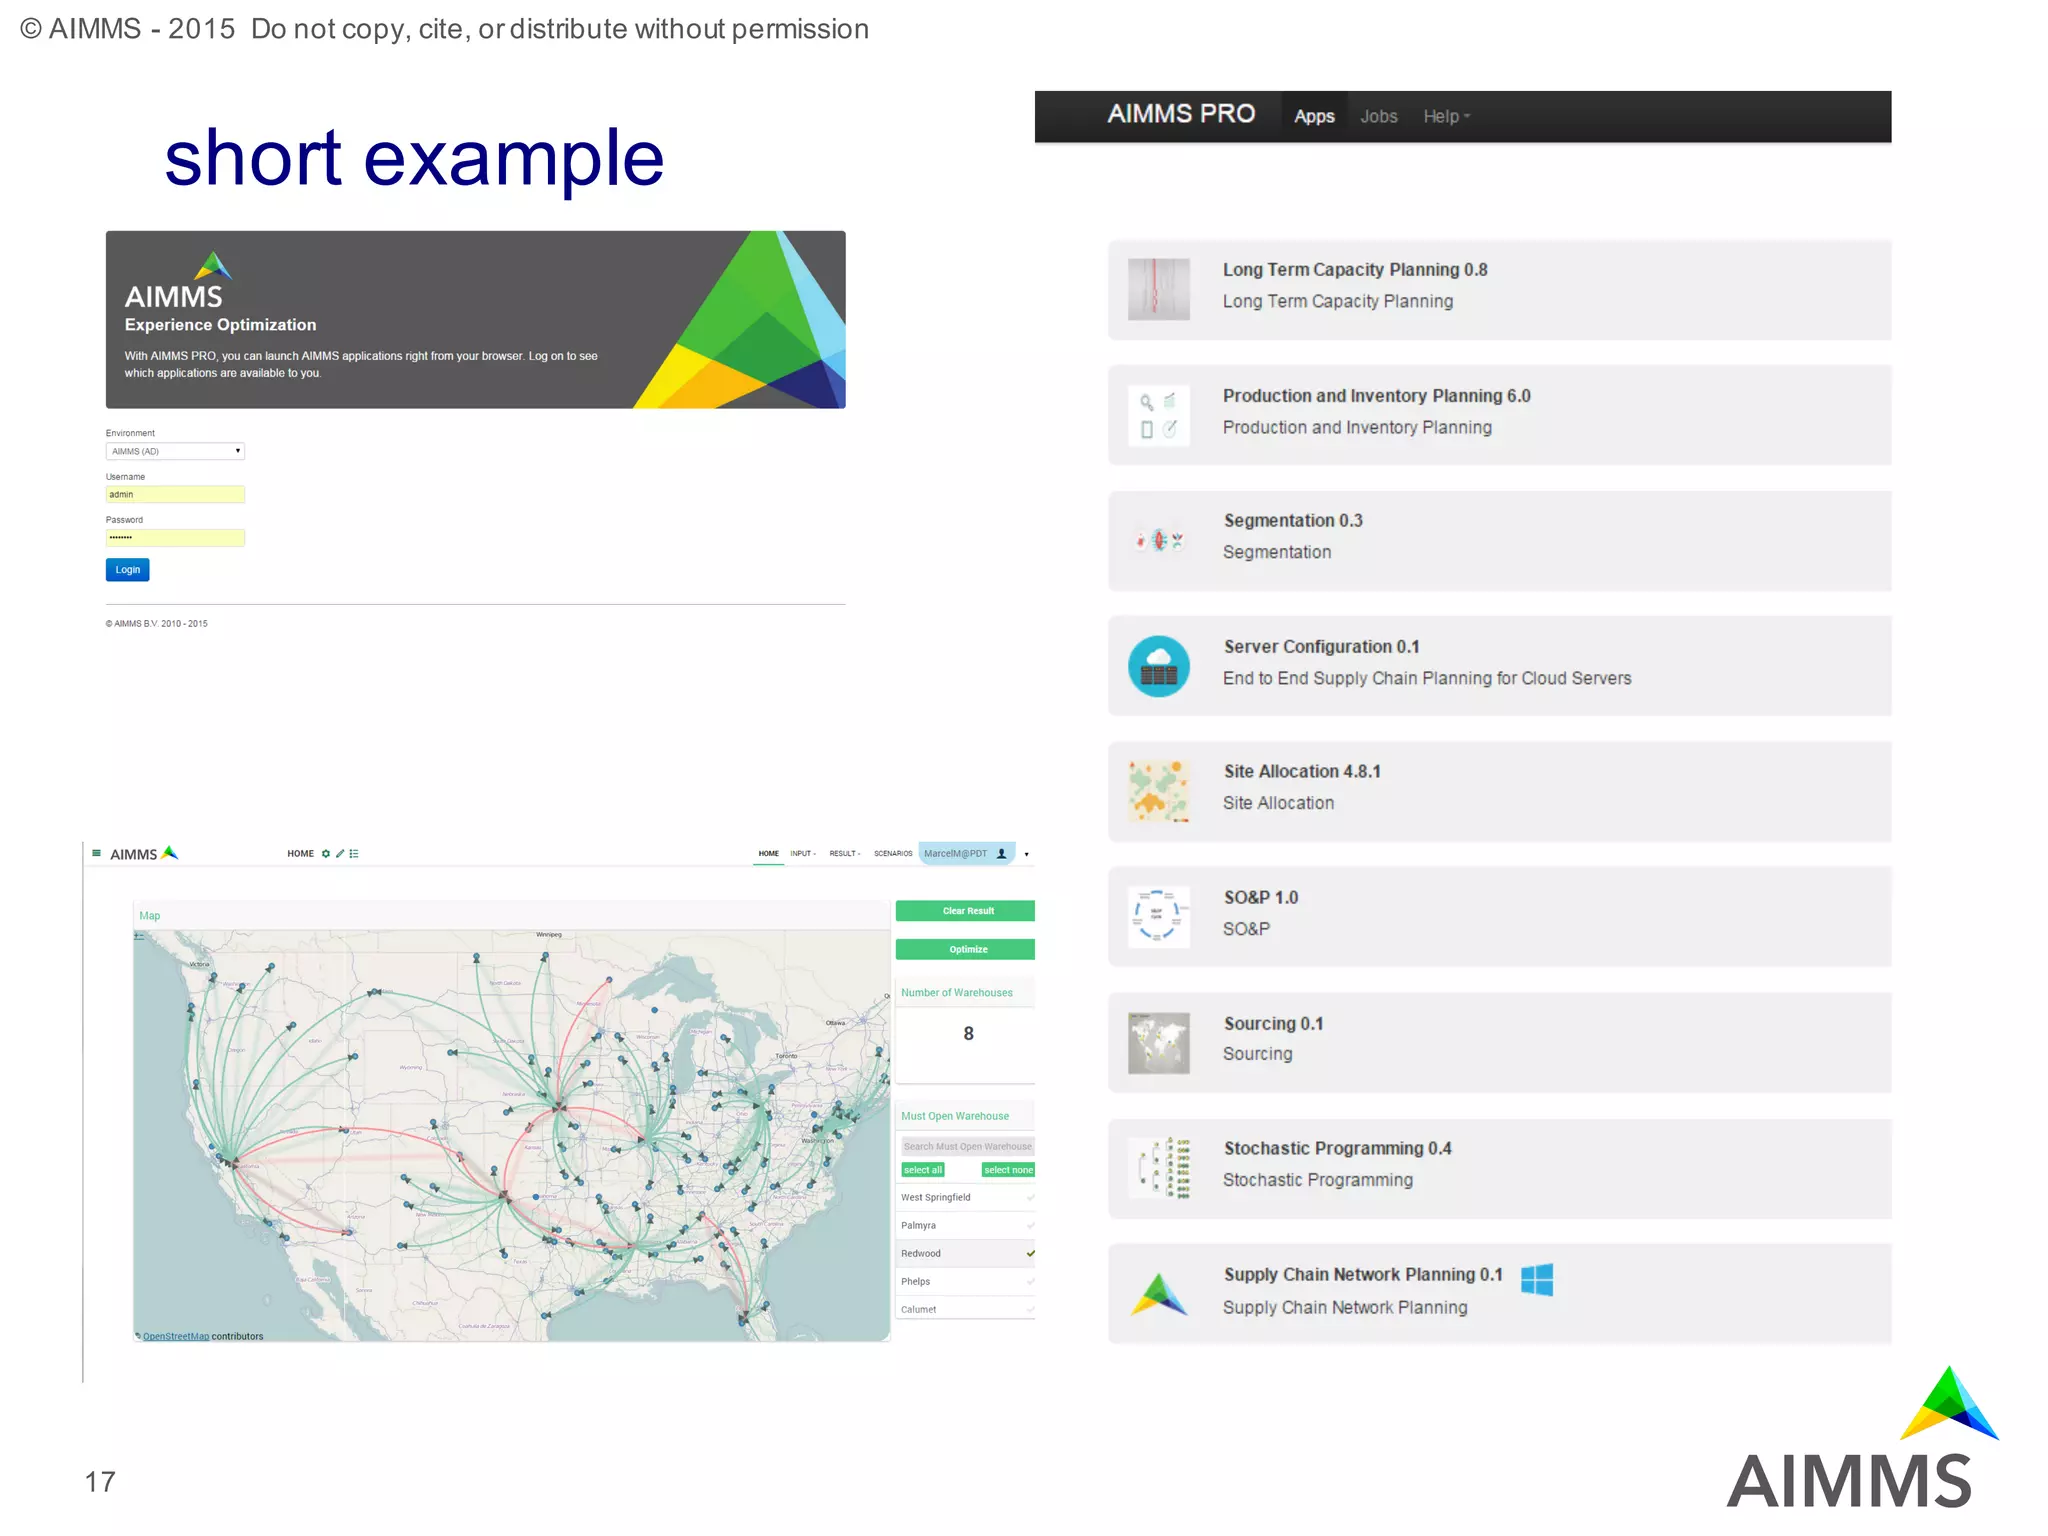Check the West Springfield warehouse
This screenshot has height=1536, width=2048.
(x=1030, y=1197)
